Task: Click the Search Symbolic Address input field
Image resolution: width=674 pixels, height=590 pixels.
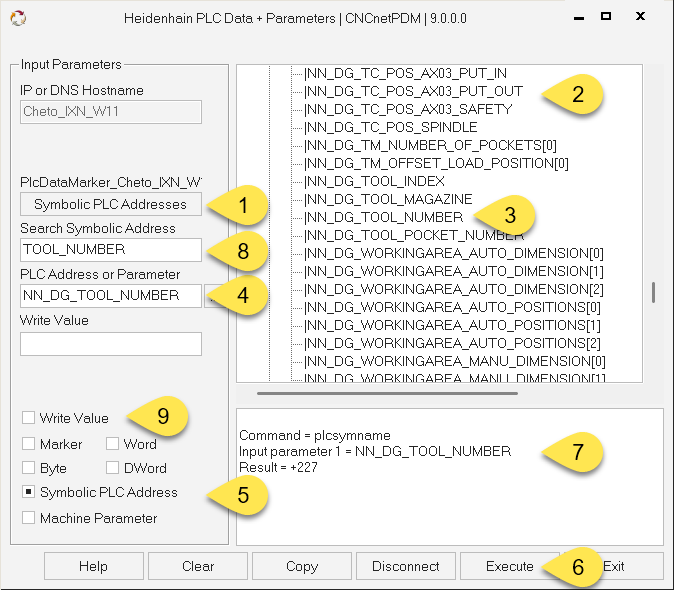Action: [x=111, y=250]
